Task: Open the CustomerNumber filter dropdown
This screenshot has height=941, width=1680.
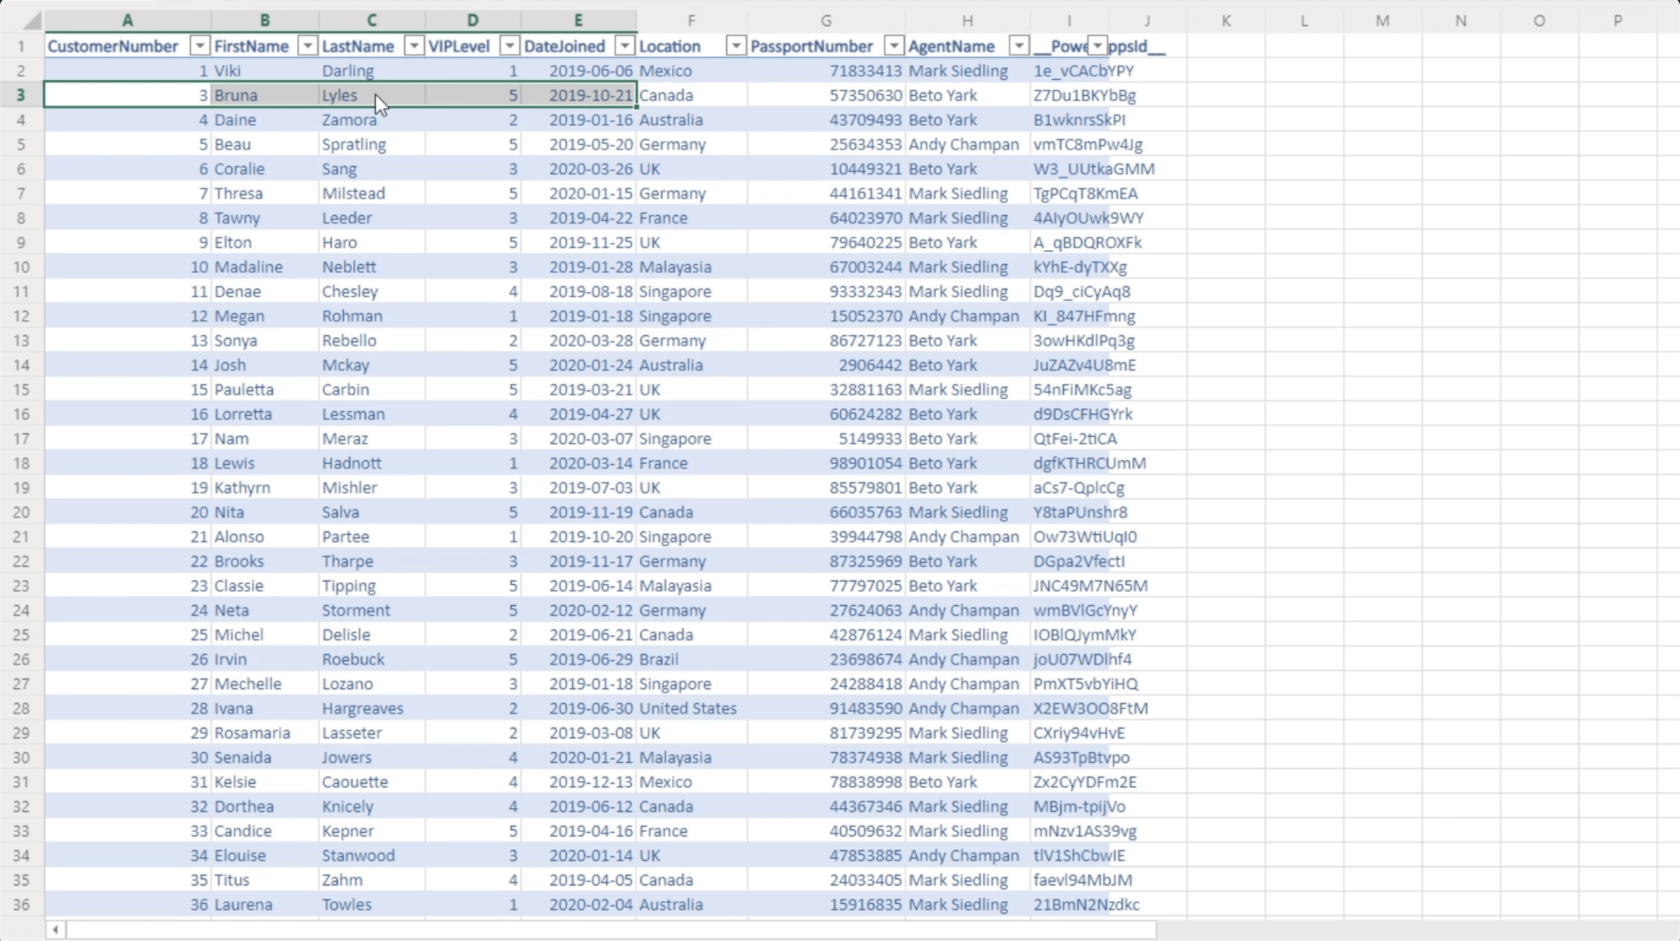Action: pos(199,46)
